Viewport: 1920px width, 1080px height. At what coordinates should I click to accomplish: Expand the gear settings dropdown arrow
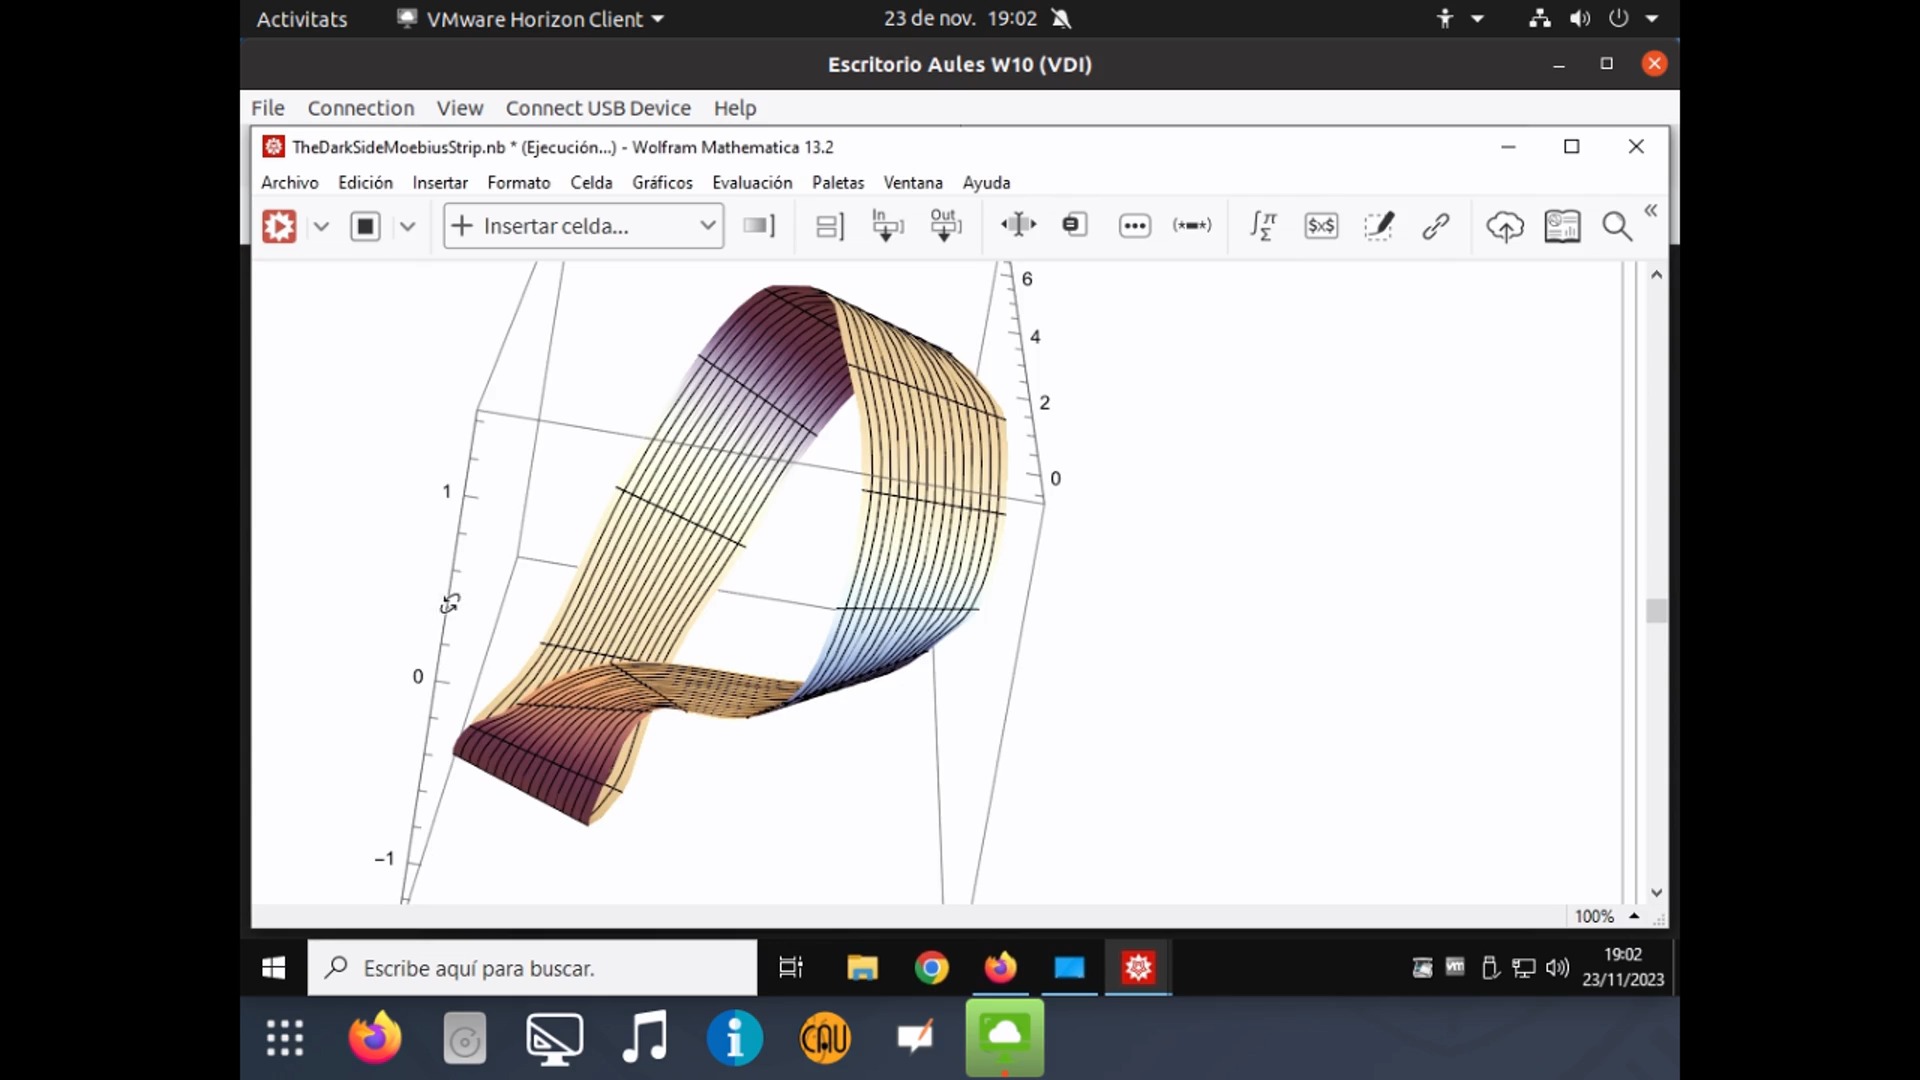point(320,225)
